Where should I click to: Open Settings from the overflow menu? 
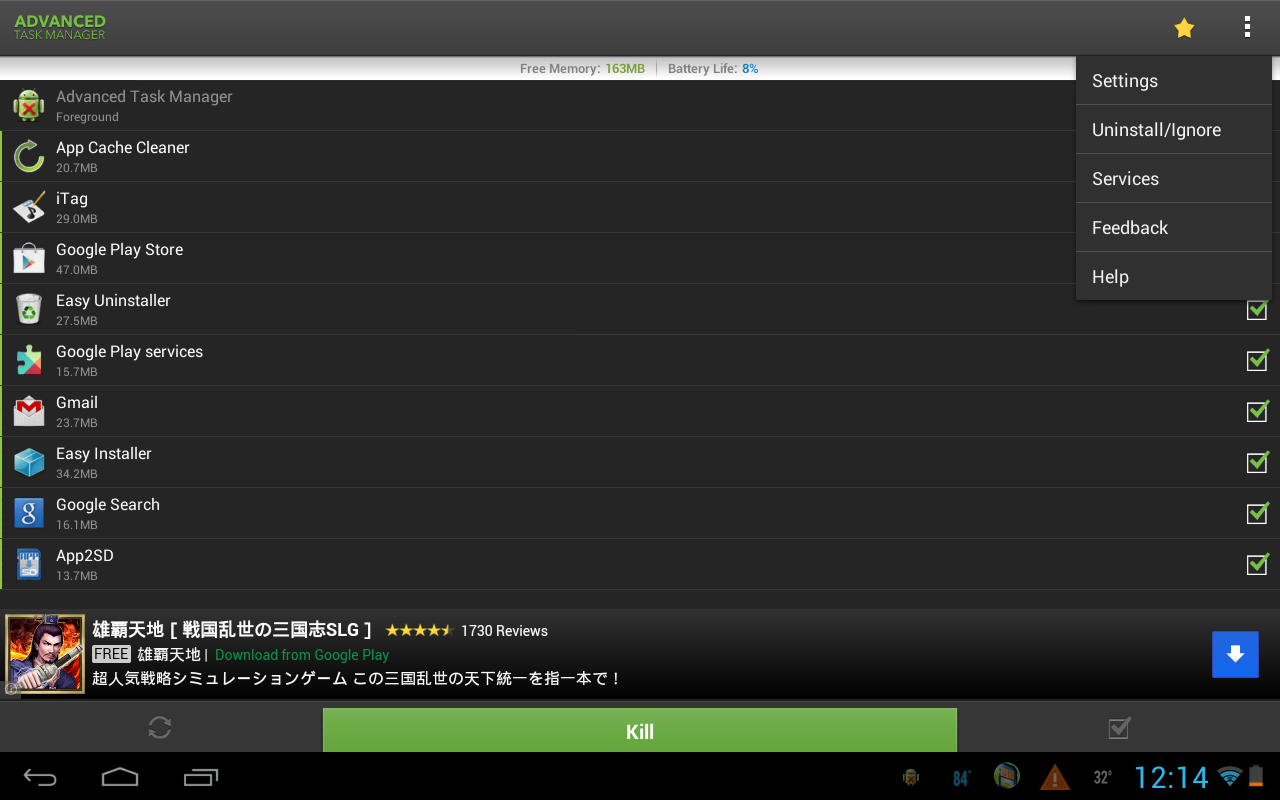click(x=1124, y=80)
